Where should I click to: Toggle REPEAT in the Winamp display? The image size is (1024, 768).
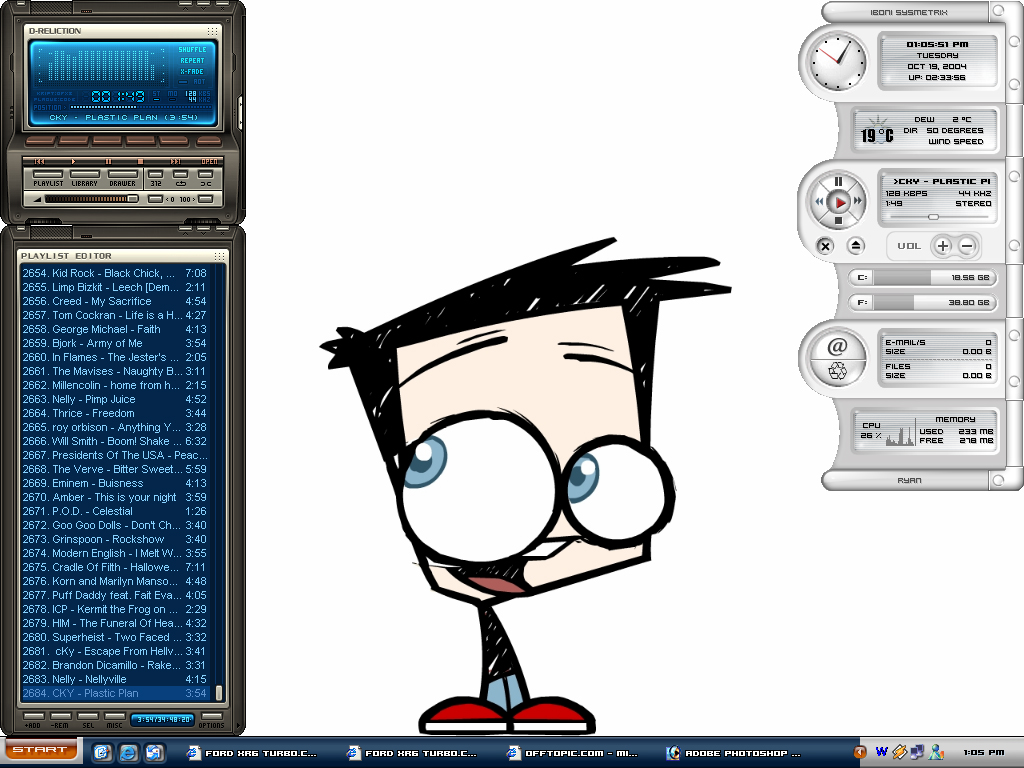[x=192, y=61]
